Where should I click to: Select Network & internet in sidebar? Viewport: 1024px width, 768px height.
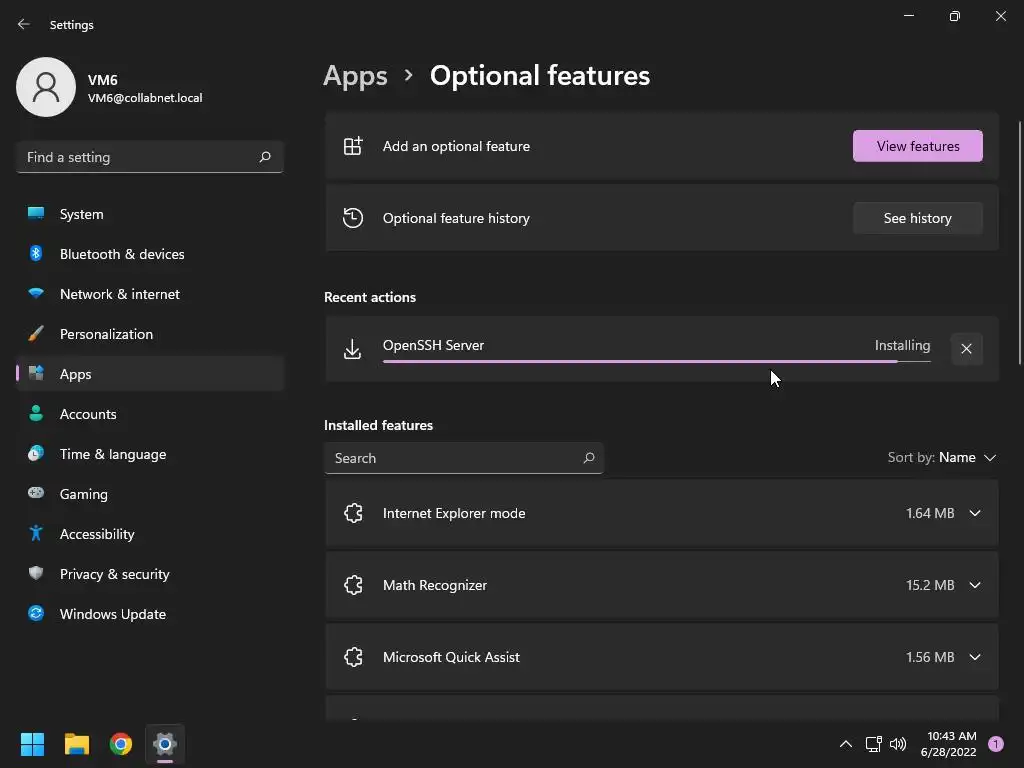(119, 294)
